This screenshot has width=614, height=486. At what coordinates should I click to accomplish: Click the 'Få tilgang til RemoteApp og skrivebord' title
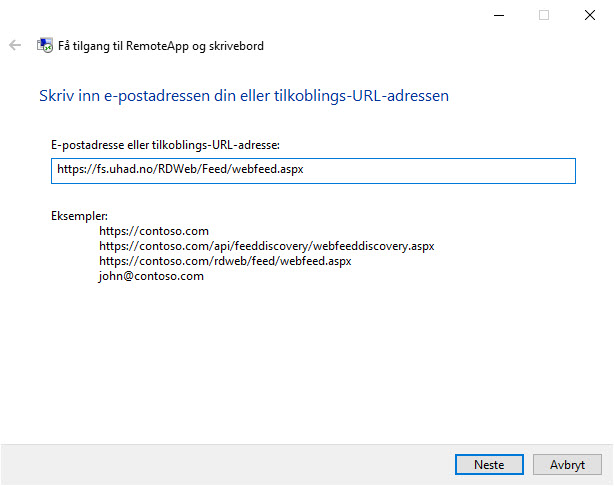click(161, 46)
